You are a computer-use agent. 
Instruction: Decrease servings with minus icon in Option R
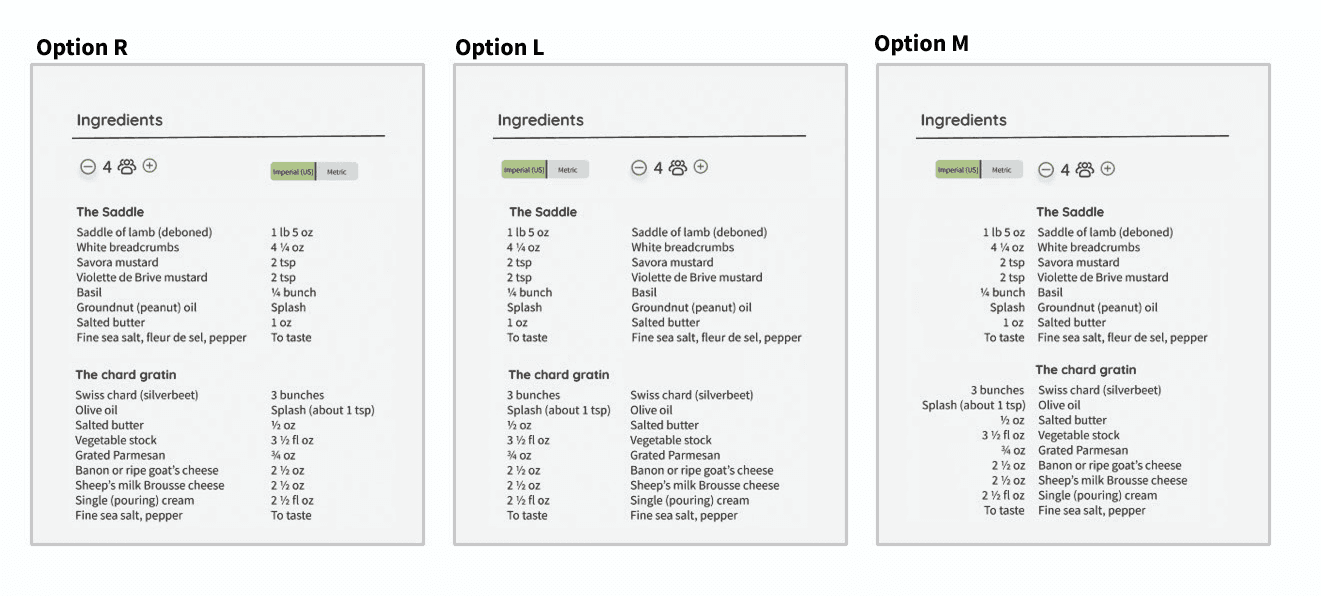[x=88, y=167]
